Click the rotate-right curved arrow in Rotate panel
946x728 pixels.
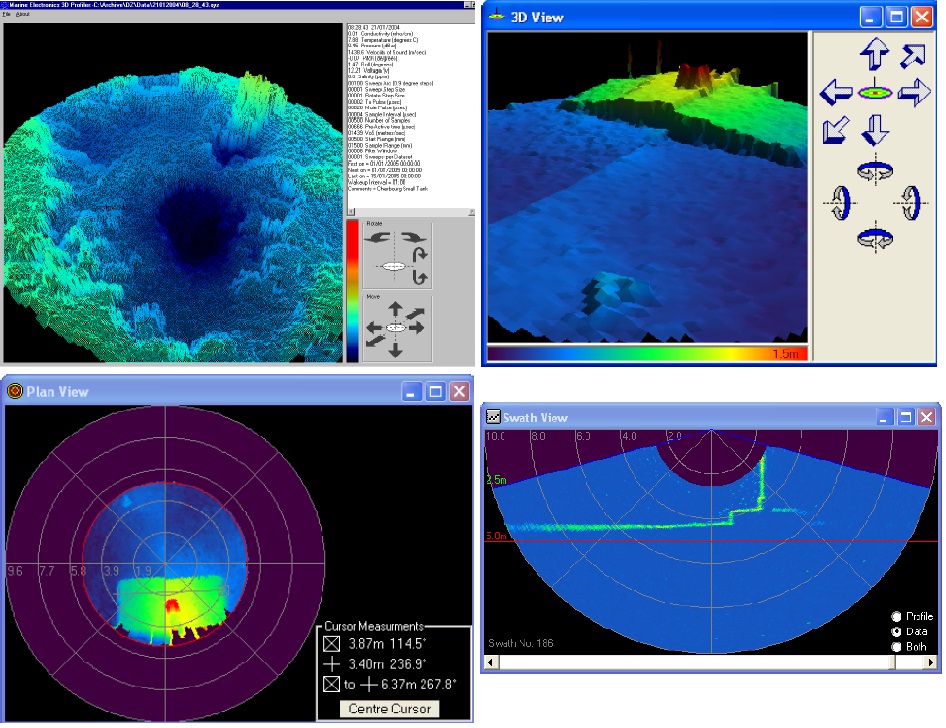point(413,238)
